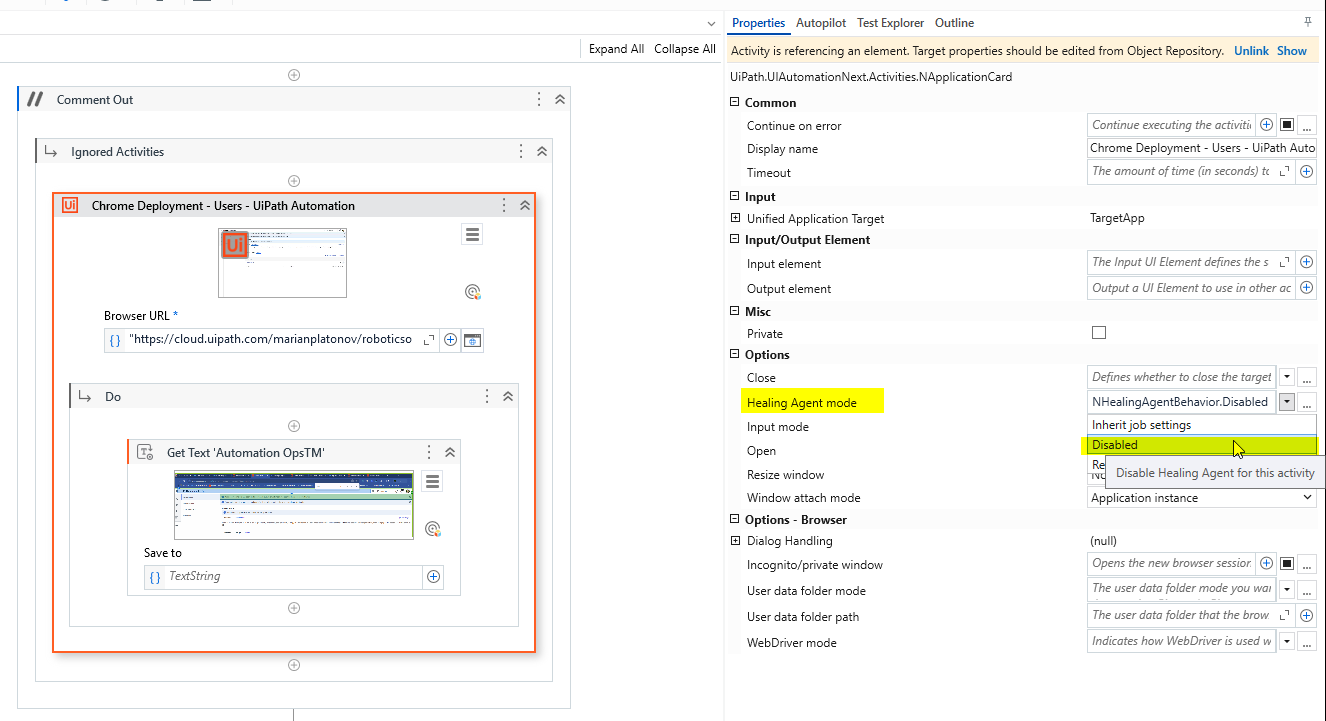The image size is (1326, 721).
Task: Collapse the Comment Out activity
Action: [x=560, y=99]
